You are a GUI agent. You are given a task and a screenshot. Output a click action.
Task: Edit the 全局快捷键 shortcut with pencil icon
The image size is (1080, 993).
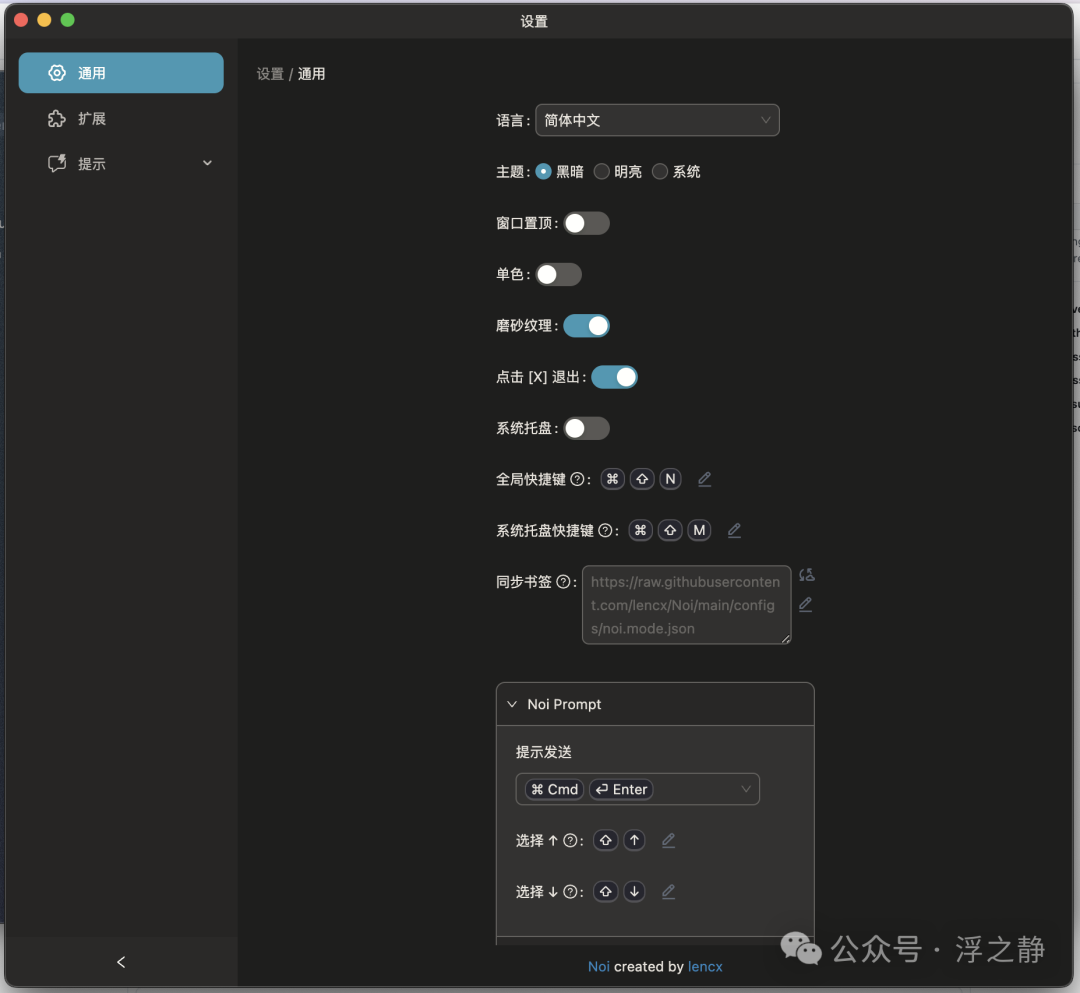tap(704, 479)
